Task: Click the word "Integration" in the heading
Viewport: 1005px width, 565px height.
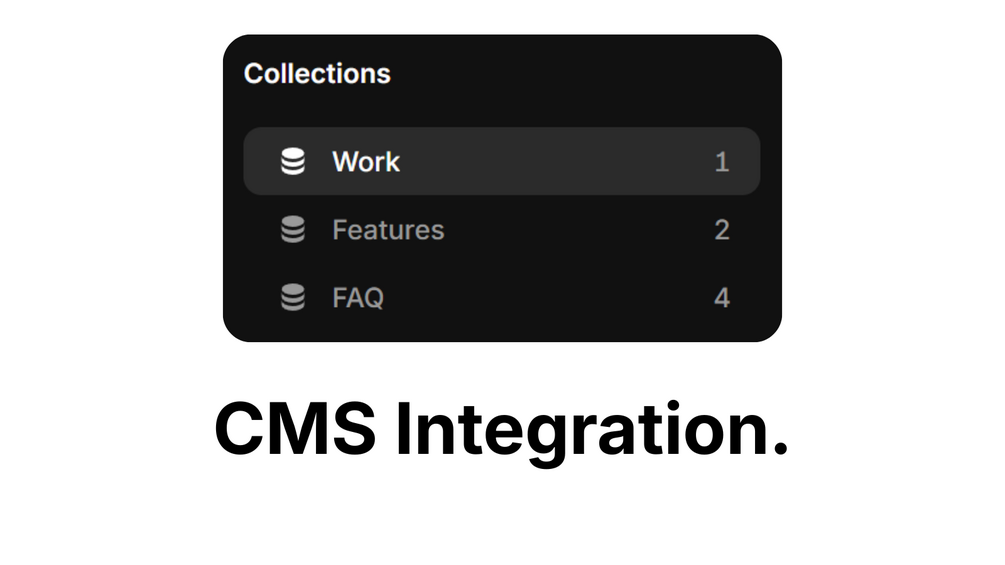Action: [577, 432]
